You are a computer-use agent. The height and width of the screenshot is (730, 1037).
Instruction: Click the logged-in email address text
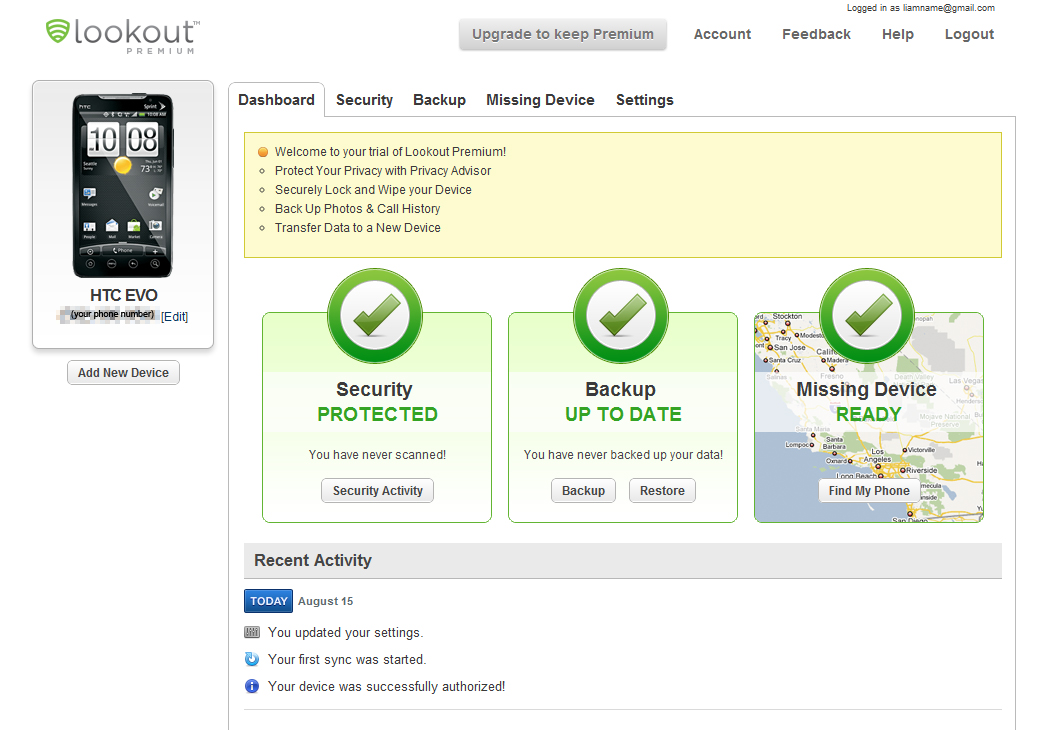tap(948, 8)
